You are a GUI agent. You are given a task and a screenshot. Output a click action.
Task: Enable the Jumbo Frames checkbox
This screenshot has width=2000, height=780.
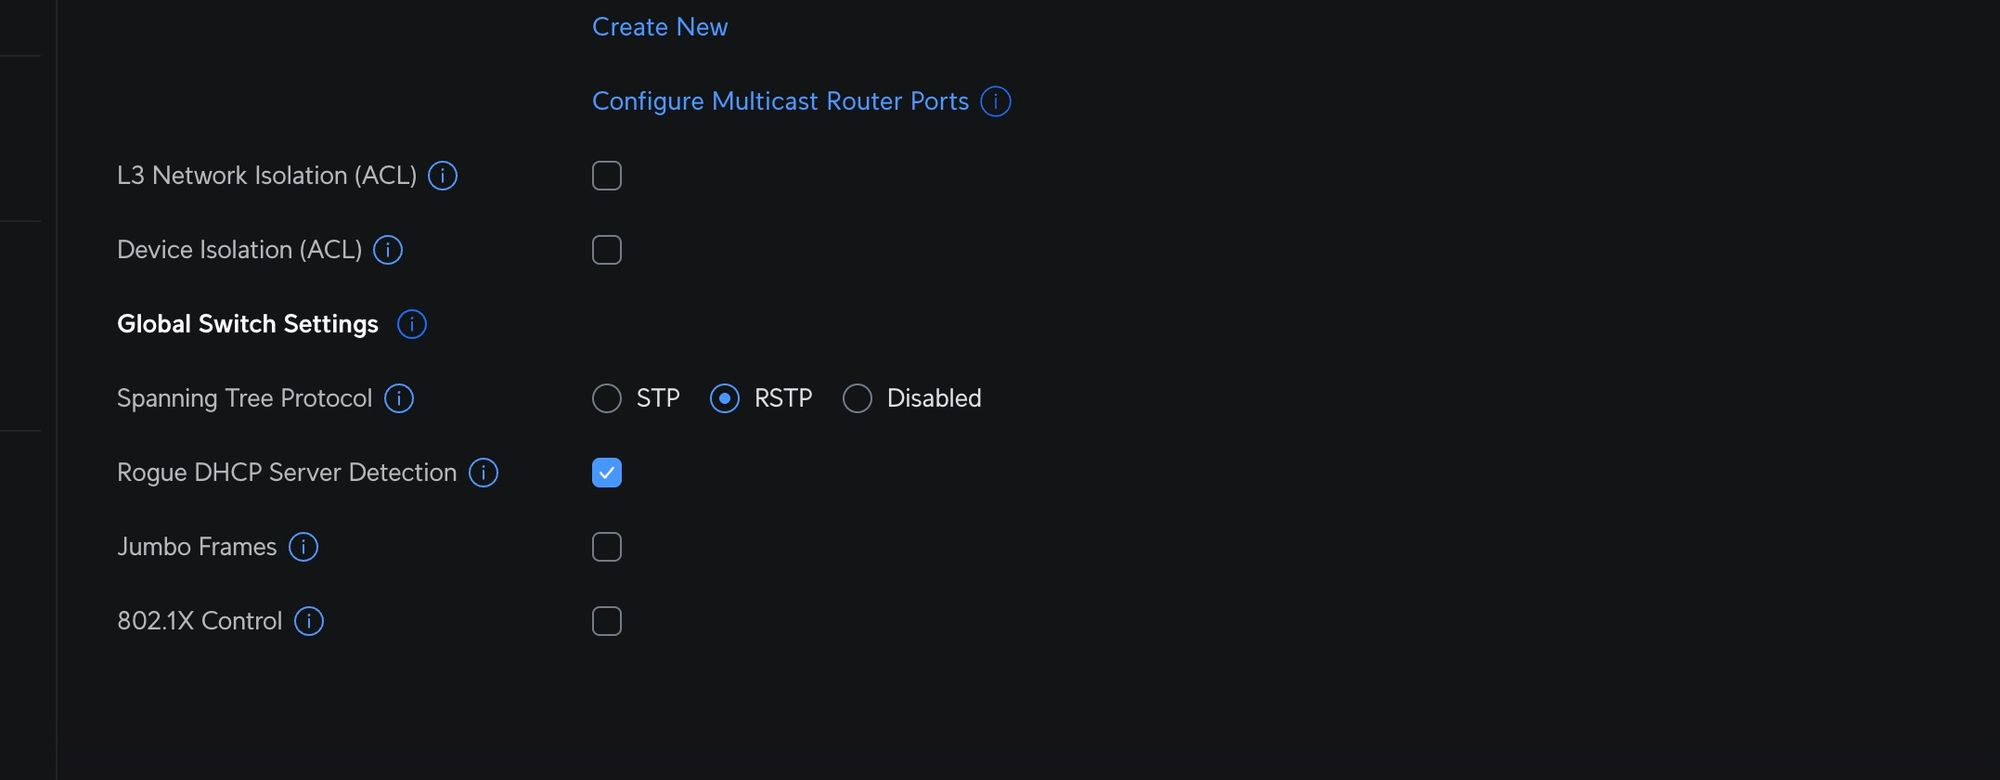[x=607, y=547]
